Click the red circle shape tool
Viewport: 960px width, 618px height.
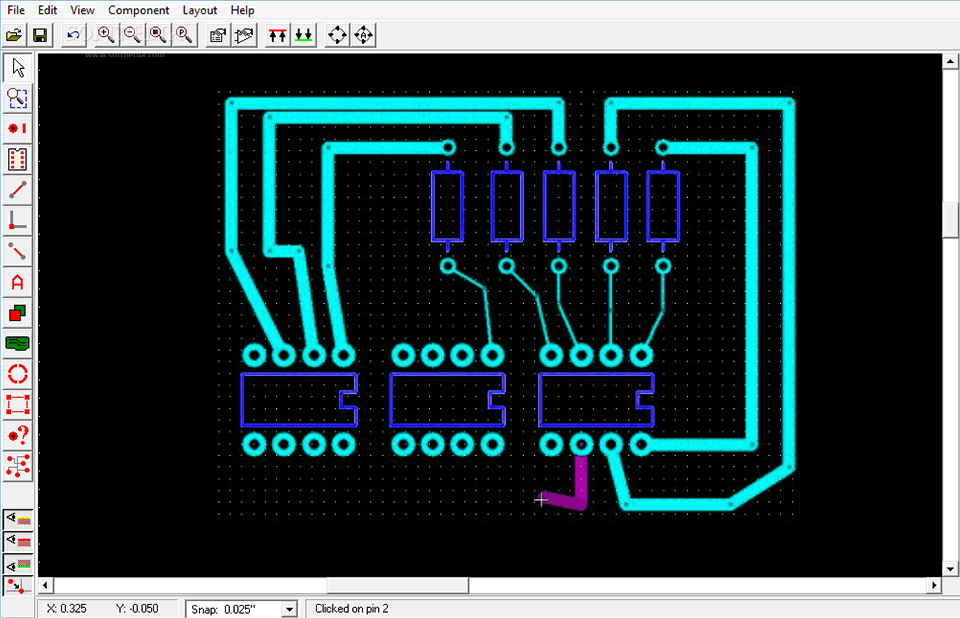17,374
